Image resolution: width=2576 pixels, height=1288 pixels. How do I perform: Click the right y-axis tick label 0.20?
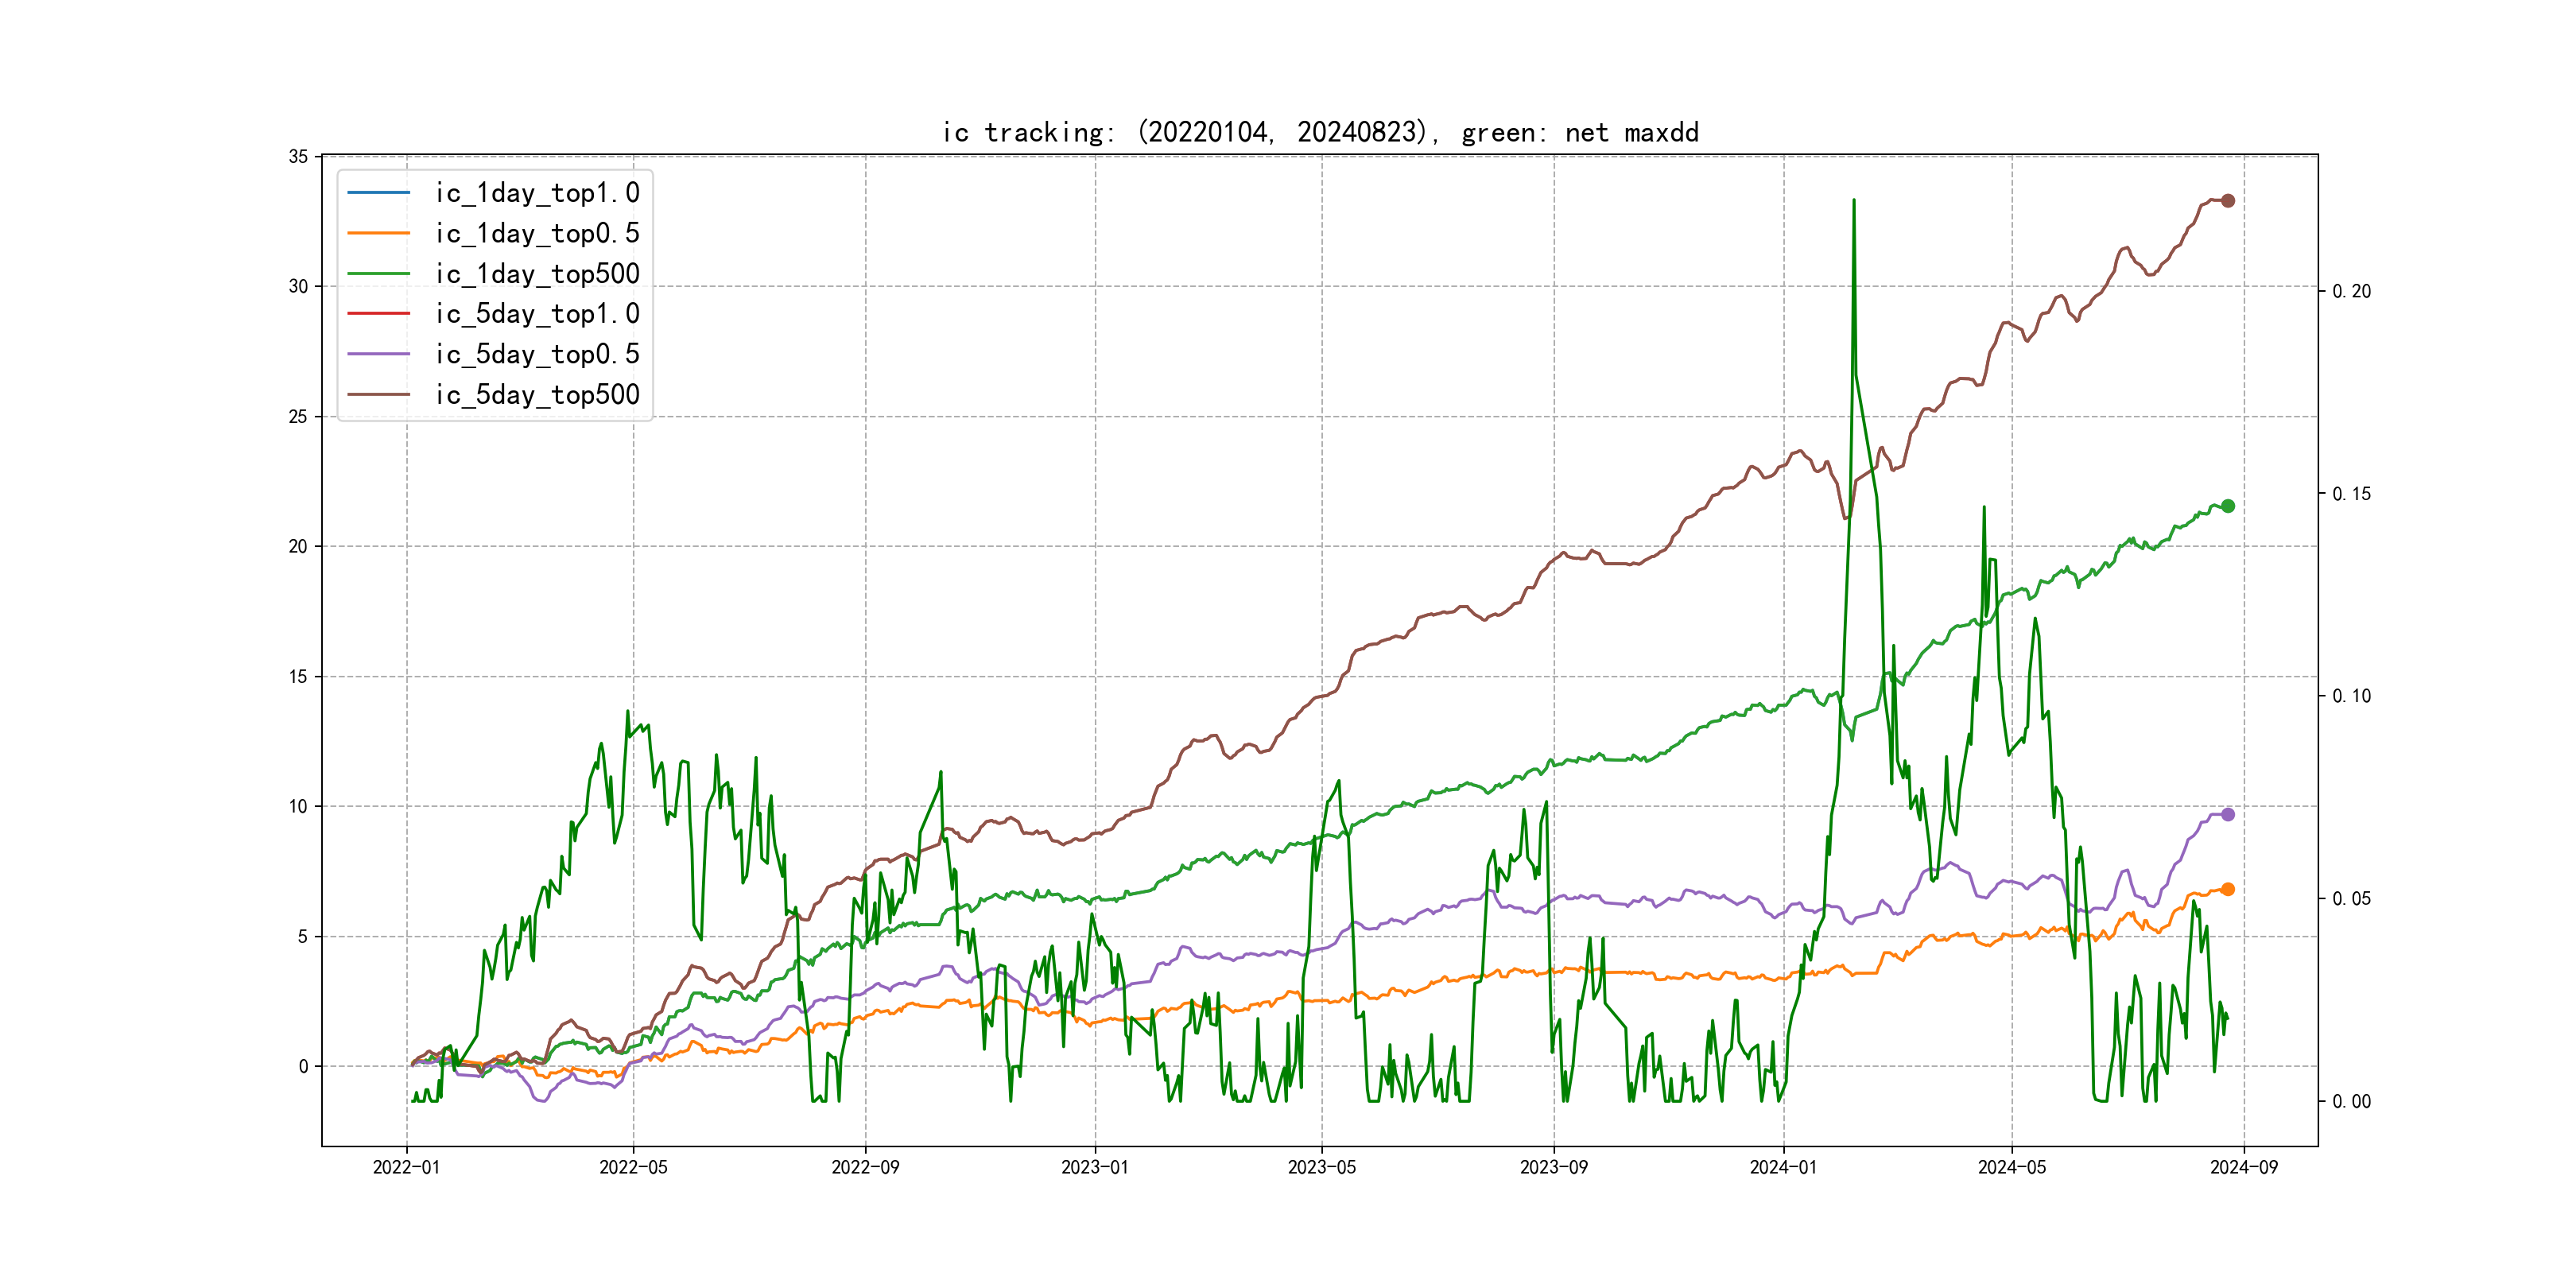2351,291
